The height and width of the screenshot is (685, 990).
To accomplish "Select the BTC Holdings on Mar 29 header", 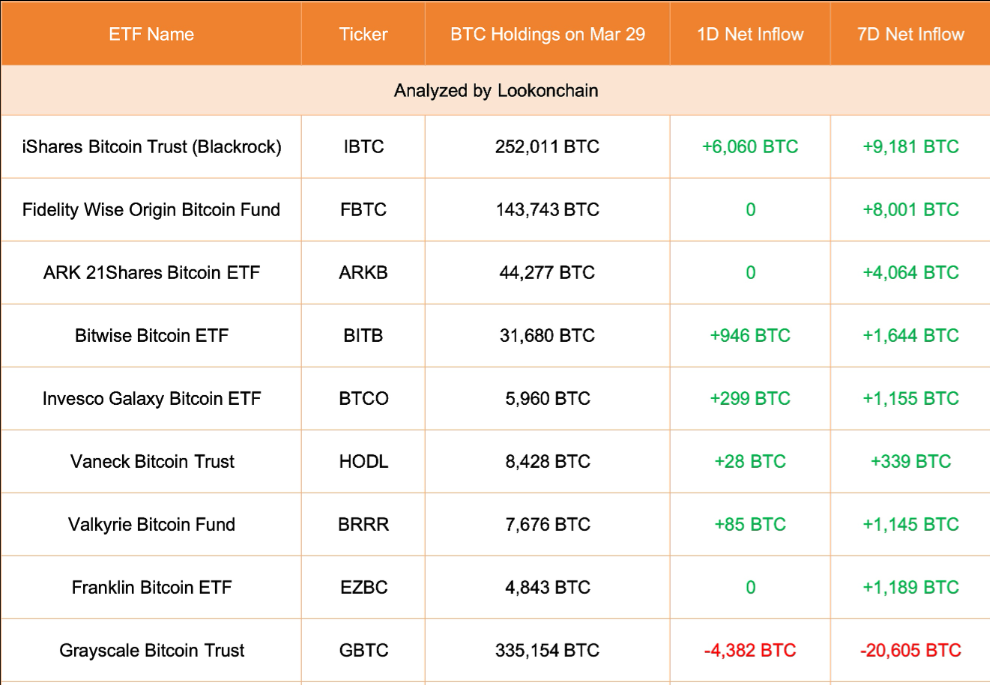I will (547, 34).
